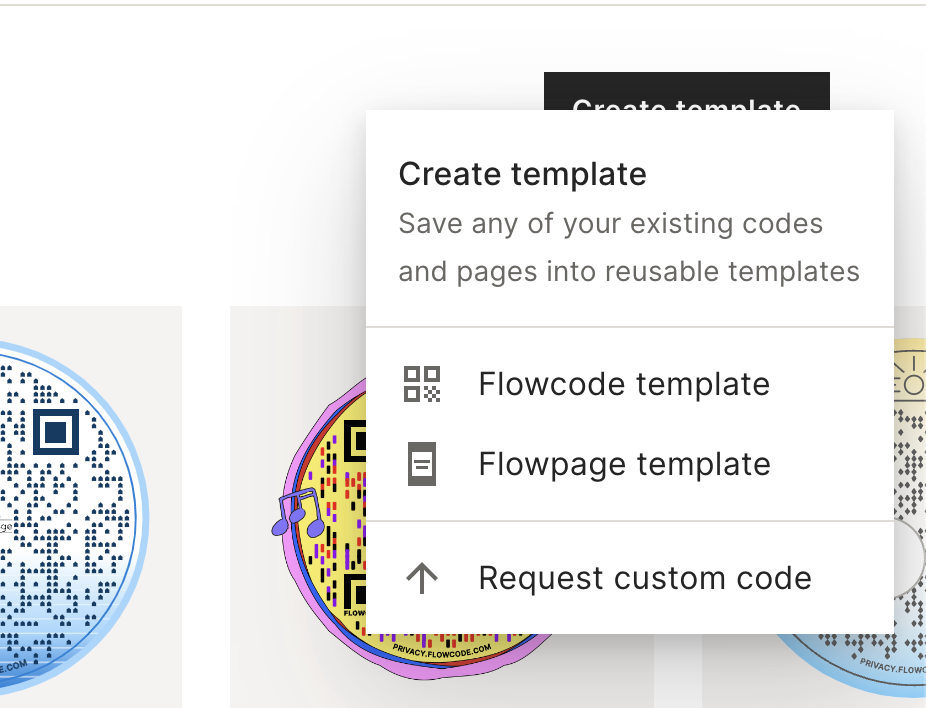The width and height of the screenshot is (926, 708).
Task: Click the purple music notes on yellow code
Action: point(298,512)
